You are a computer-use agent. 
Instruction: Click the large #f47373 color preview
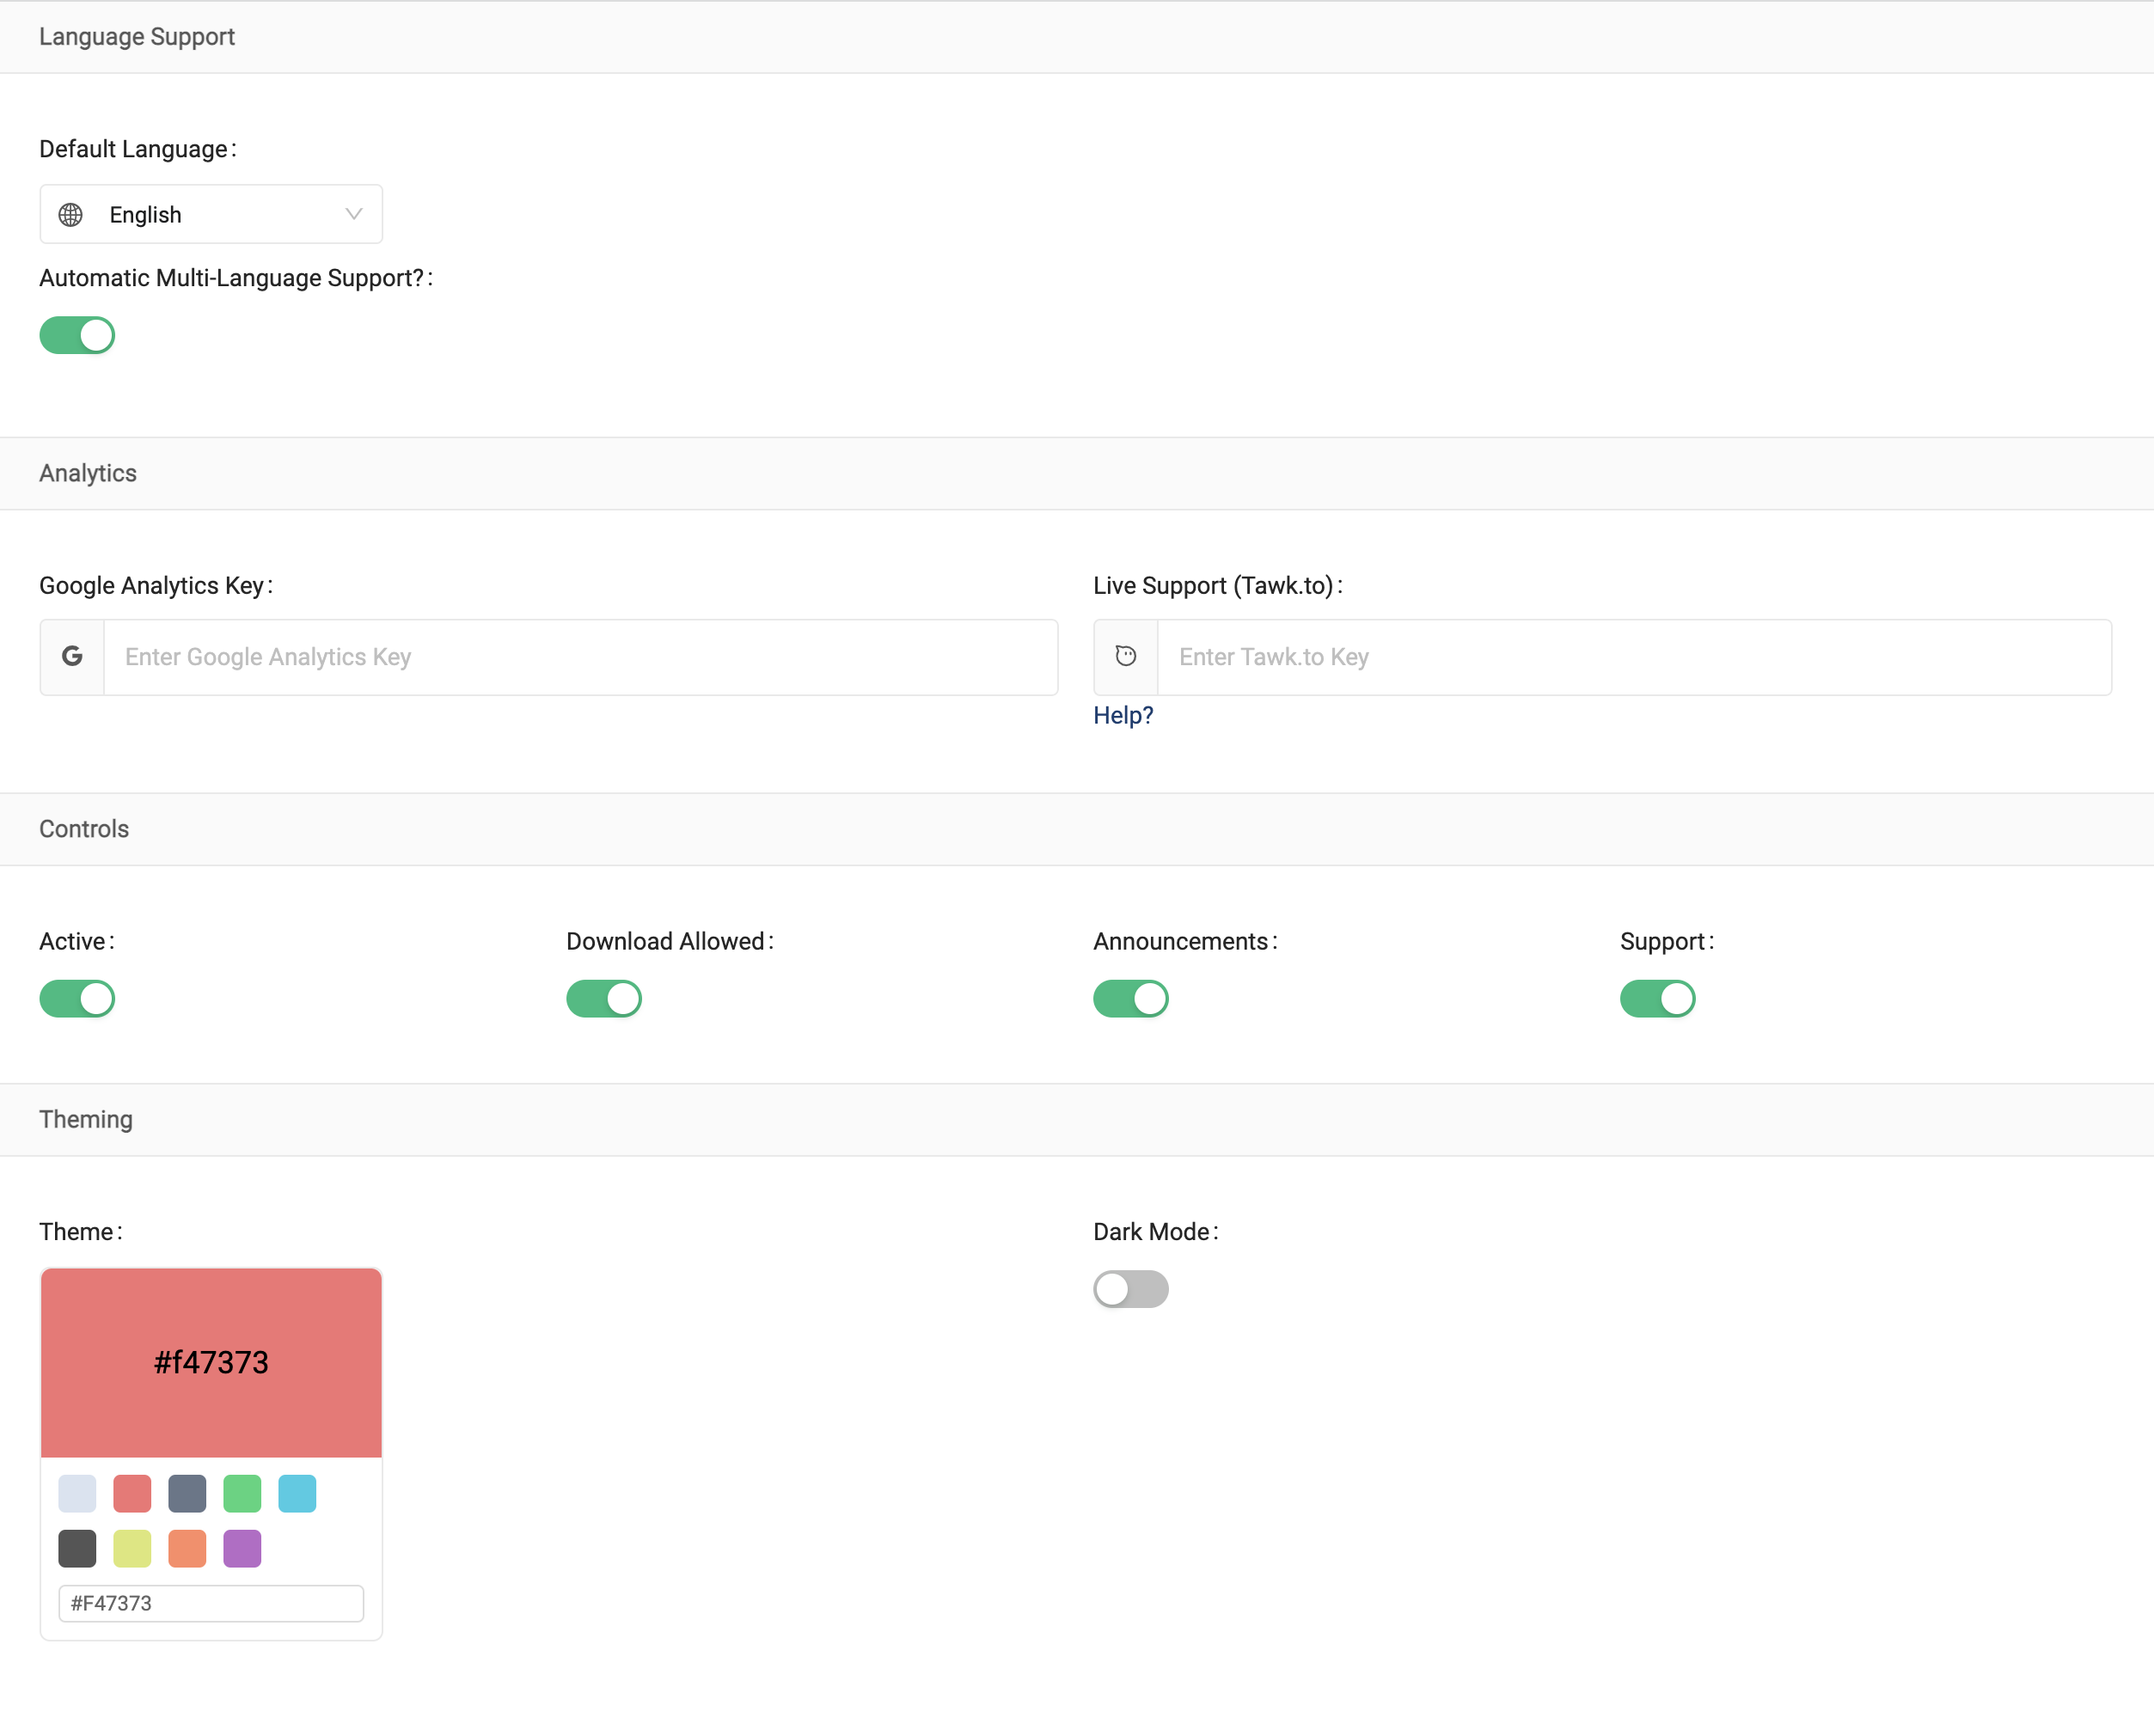[x=211, y=1362]
